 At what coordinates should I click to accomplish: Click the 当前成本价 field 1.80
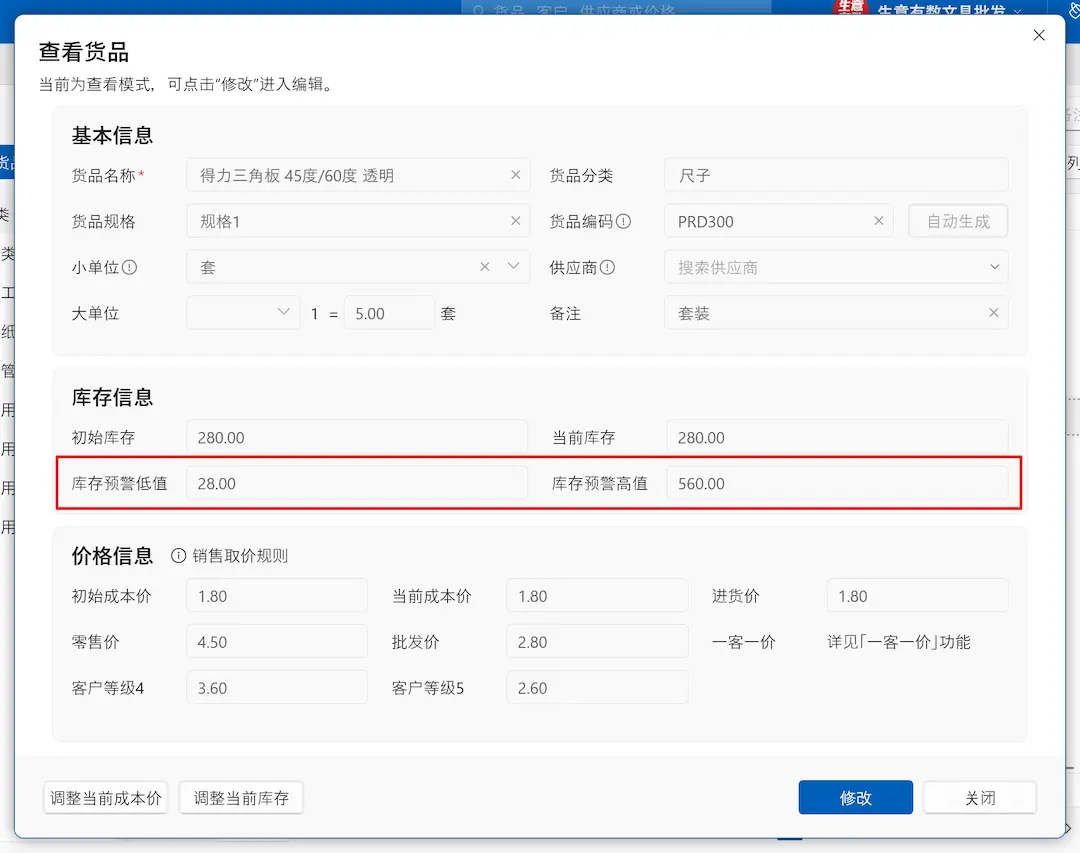coord(597,596)
